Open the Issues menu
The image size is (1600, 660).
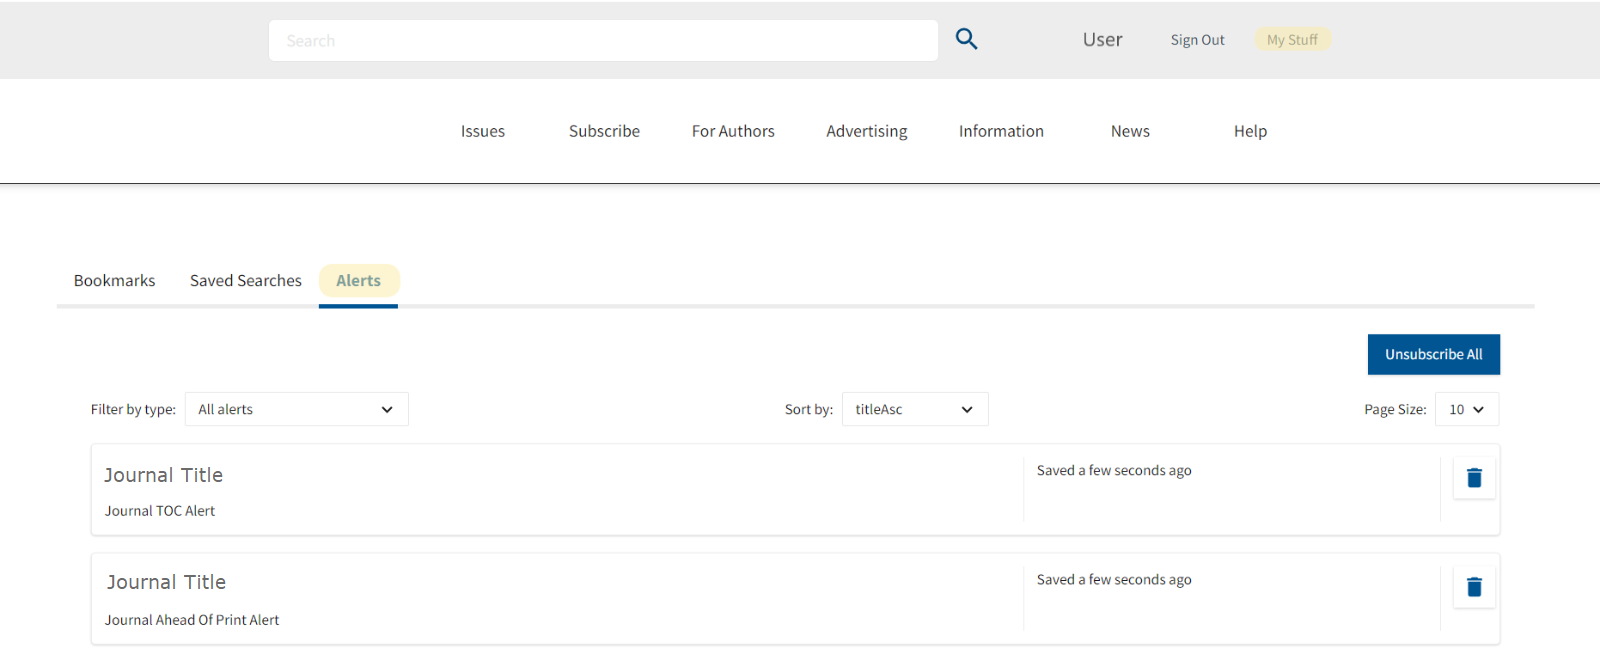click(x=482, y=131)
